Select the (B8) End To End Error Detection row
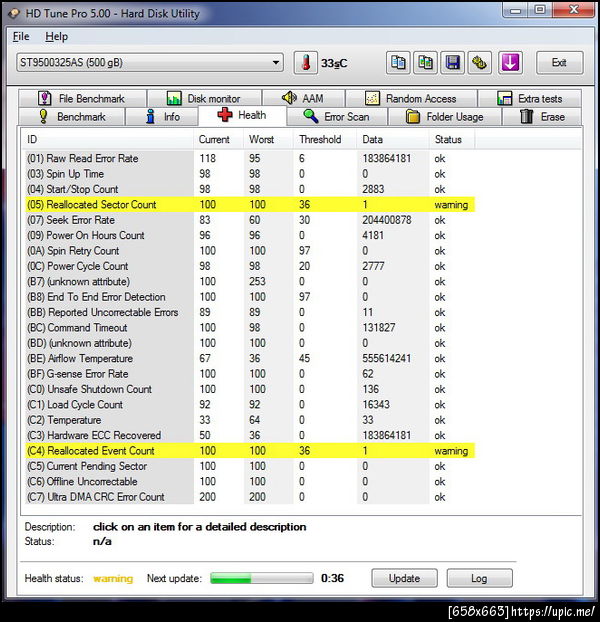Image resolution: width=600 pixels, height=622 pixels. [x=250, y=297]
